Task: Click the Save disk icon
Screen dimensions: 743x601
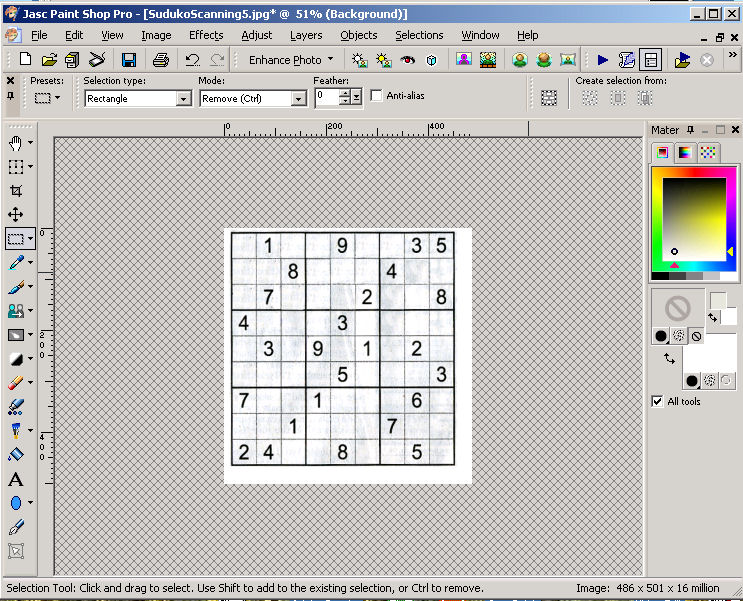Action: pyautogui.click(x=129, y=60)
